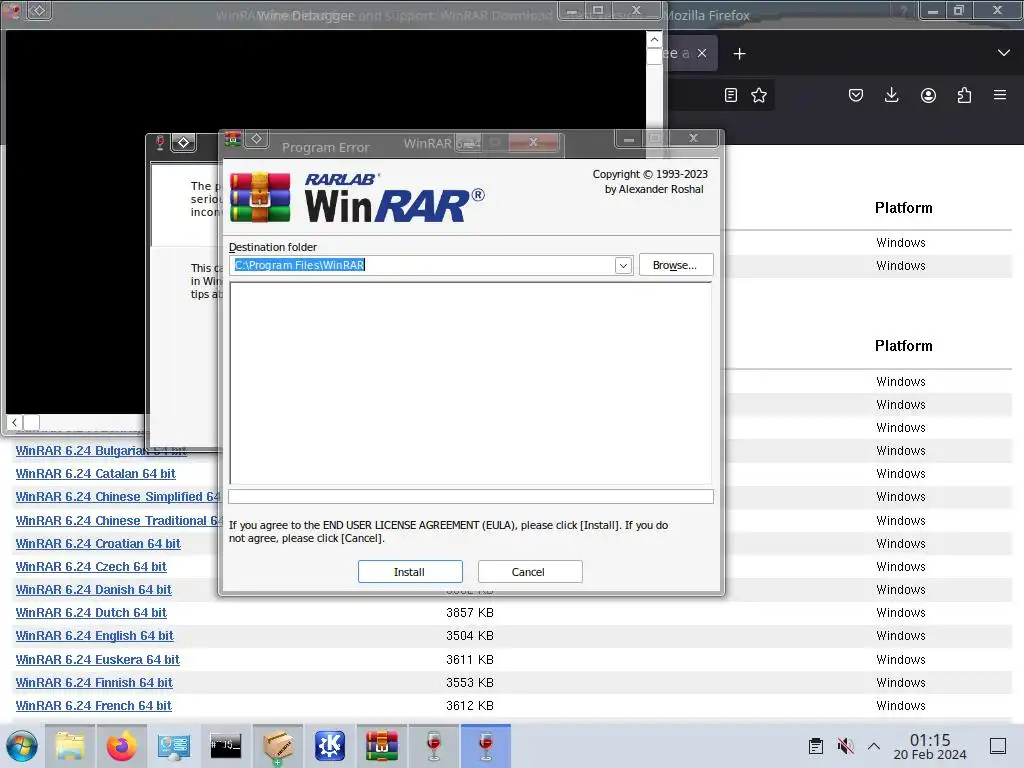Screen dimensions: 1024x768
Task: Open the Firefox hamburger menu
Action: (1000, 95)
